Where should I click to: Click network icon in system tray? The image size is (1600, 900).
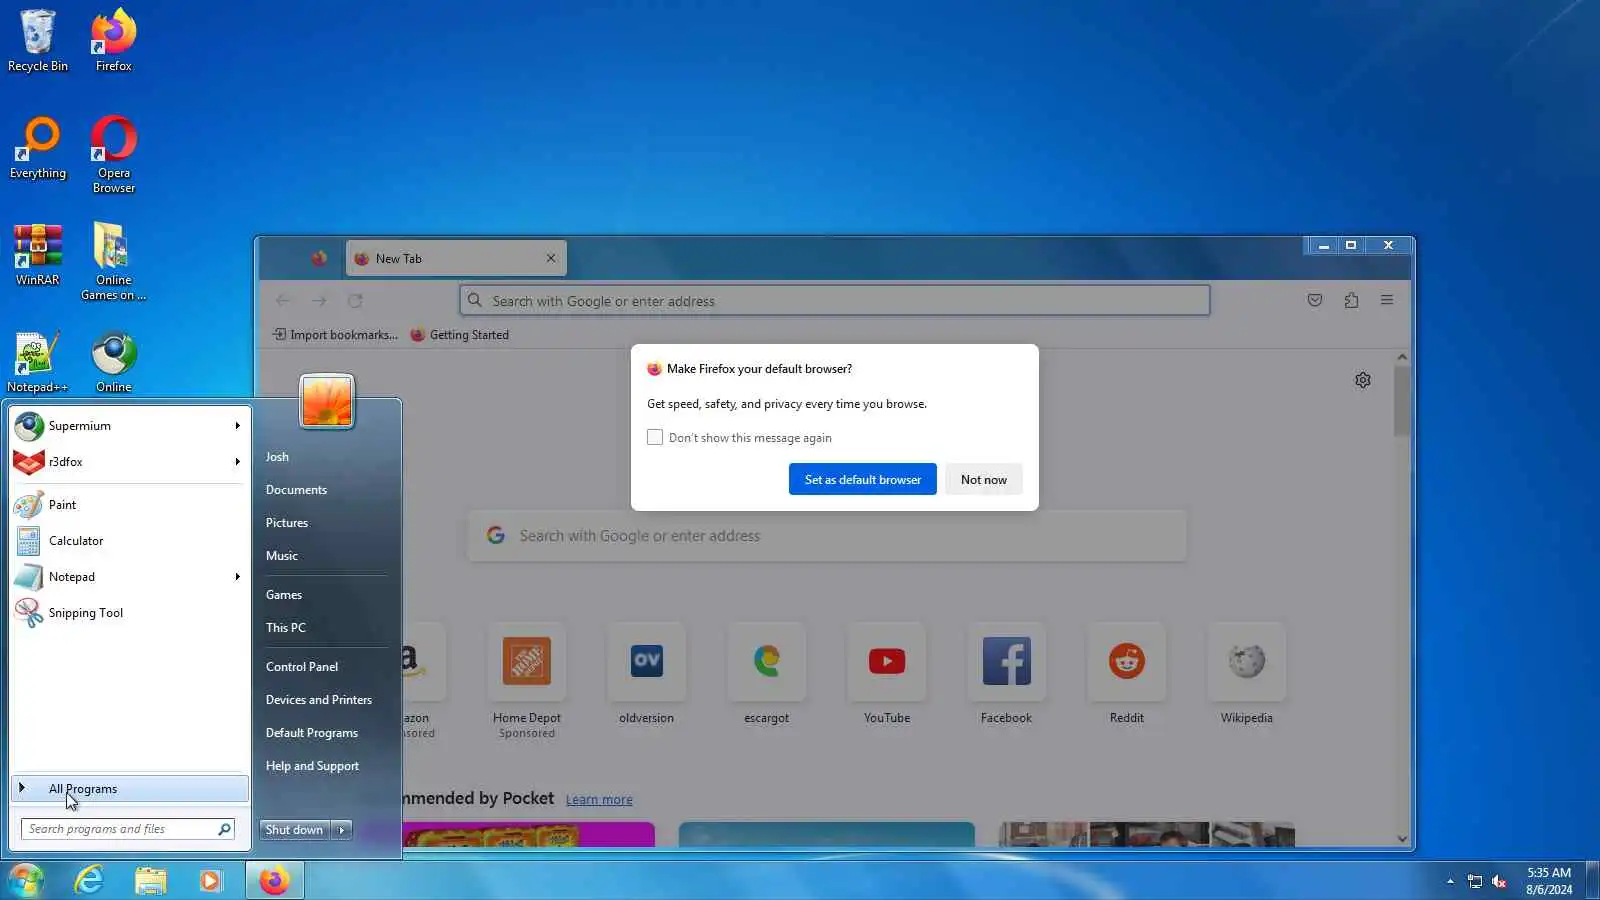[1475, 881]
